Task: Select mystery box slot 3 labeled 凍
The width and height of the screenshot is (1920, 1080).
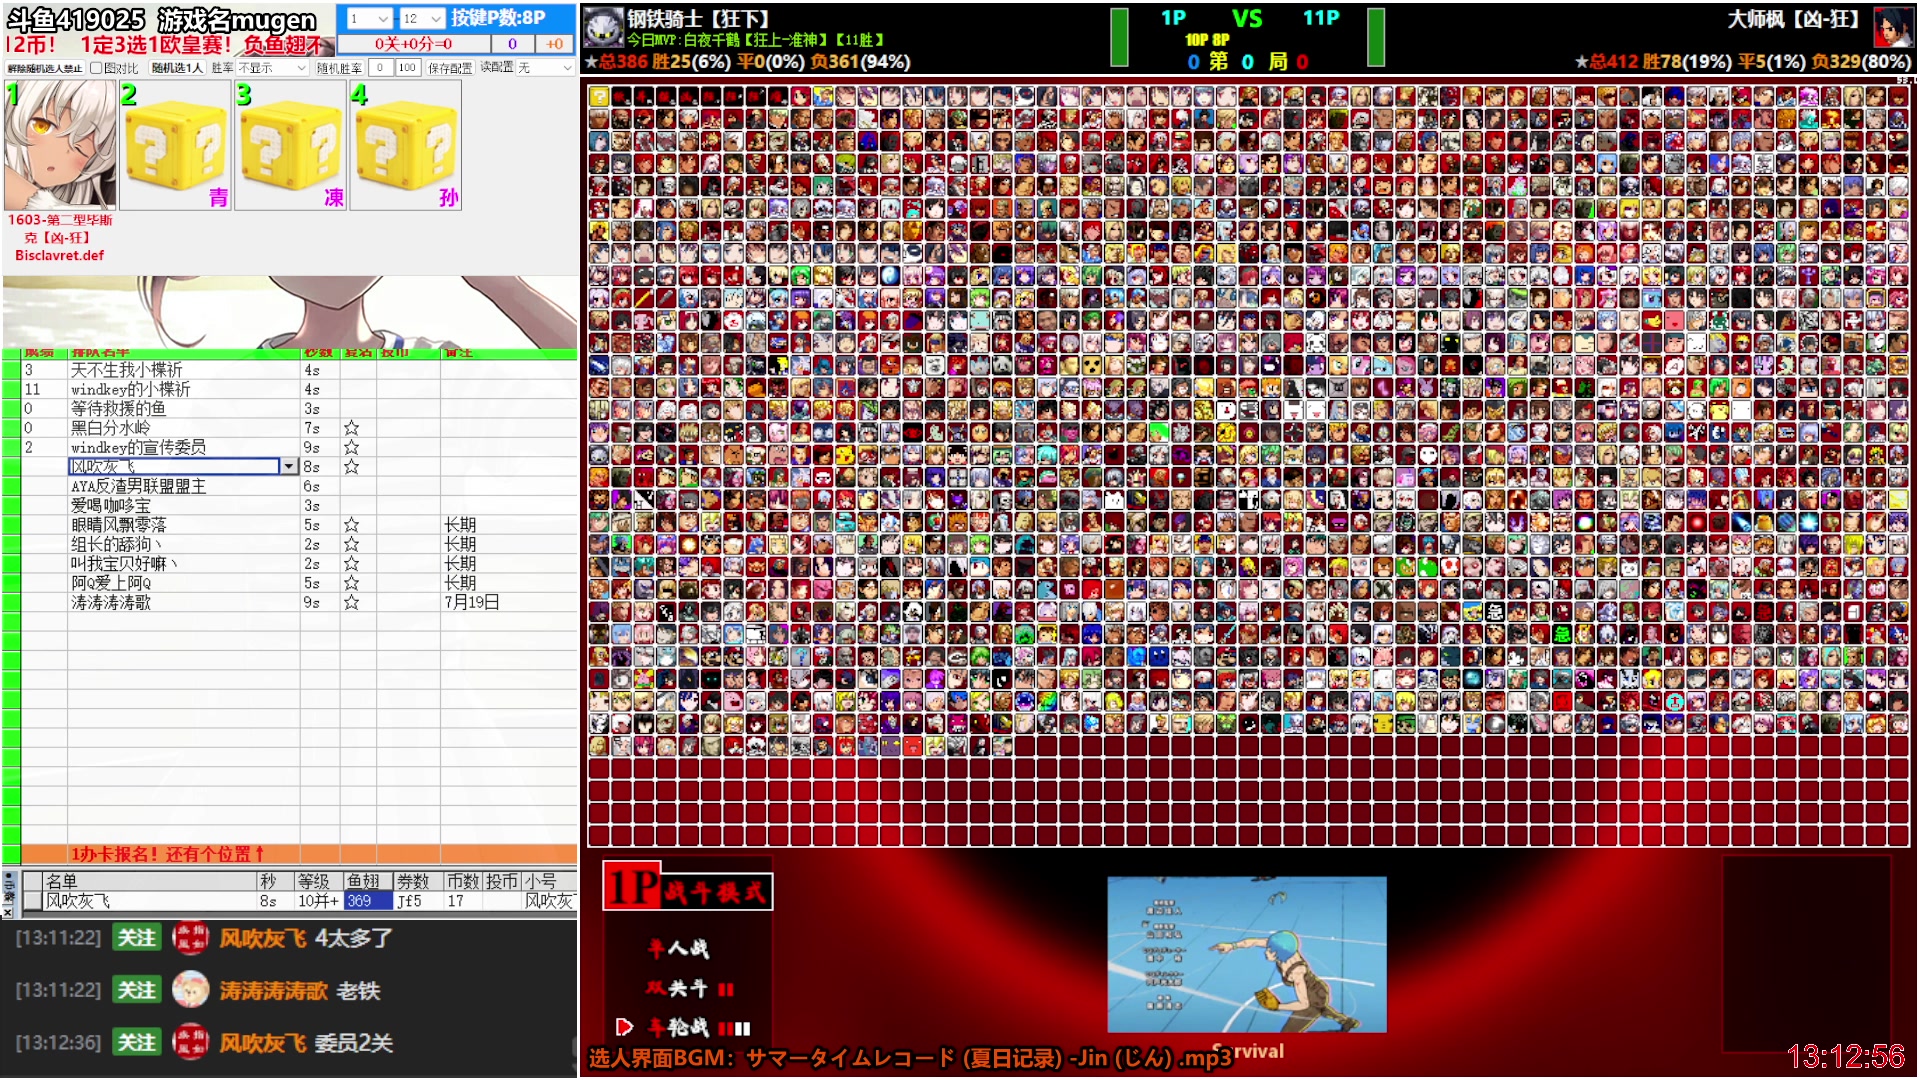Action: tap(291, 146)
